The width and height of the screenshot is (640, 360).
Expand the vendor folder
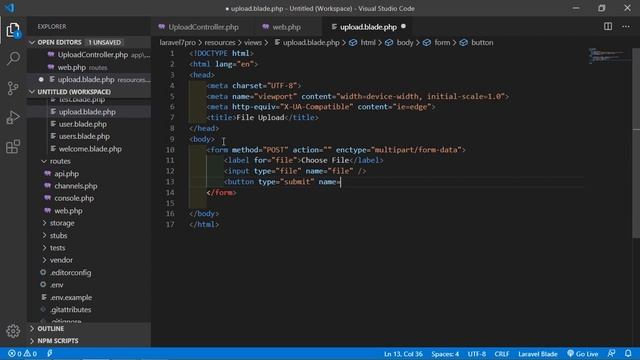(61, 260)
